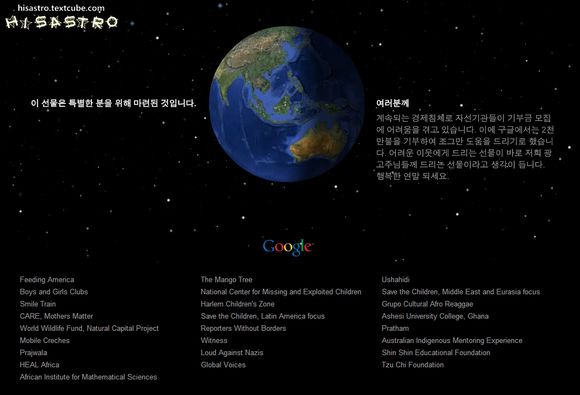Viewport: 580px width, 395px height.
Task: Open the Witness link
Action: pyautogui.click(x=214, y=341)
